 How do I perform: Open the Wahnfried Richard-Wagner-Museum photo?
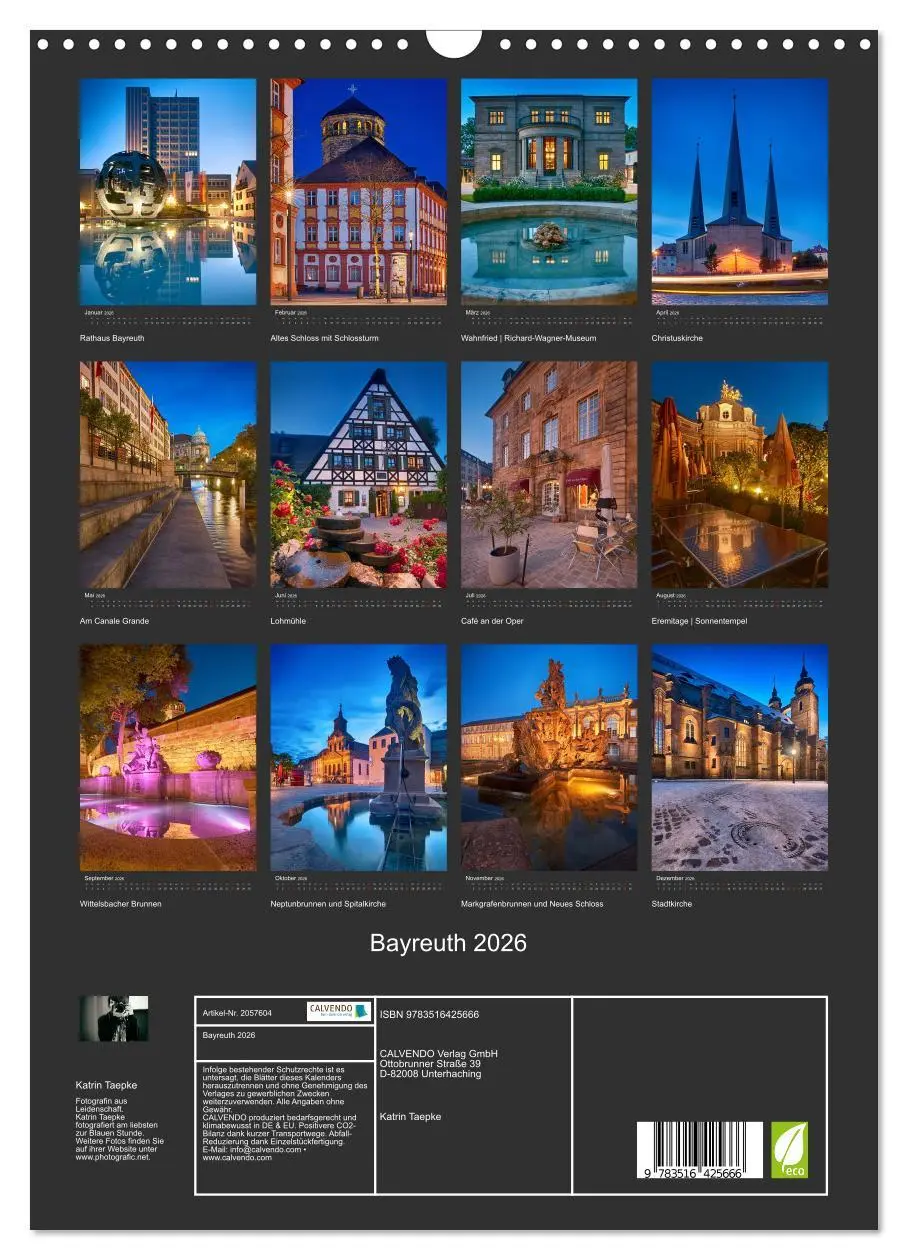[x=549, y=192]
